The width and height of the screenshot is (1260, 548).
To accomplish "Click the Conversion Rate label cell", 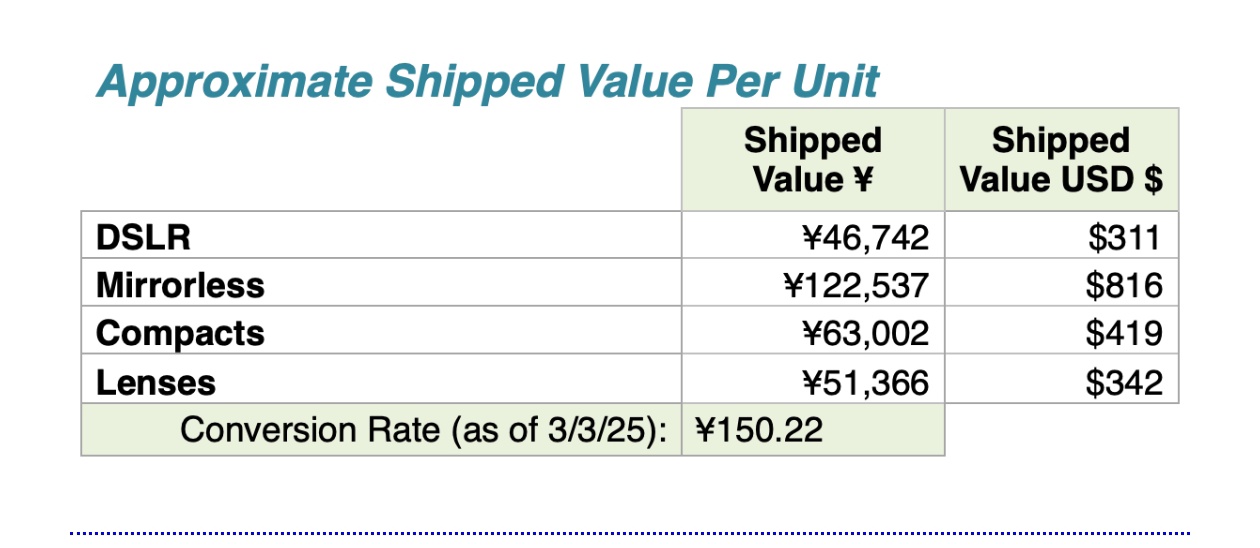I will pyautogui.click(x=381, y=430).
